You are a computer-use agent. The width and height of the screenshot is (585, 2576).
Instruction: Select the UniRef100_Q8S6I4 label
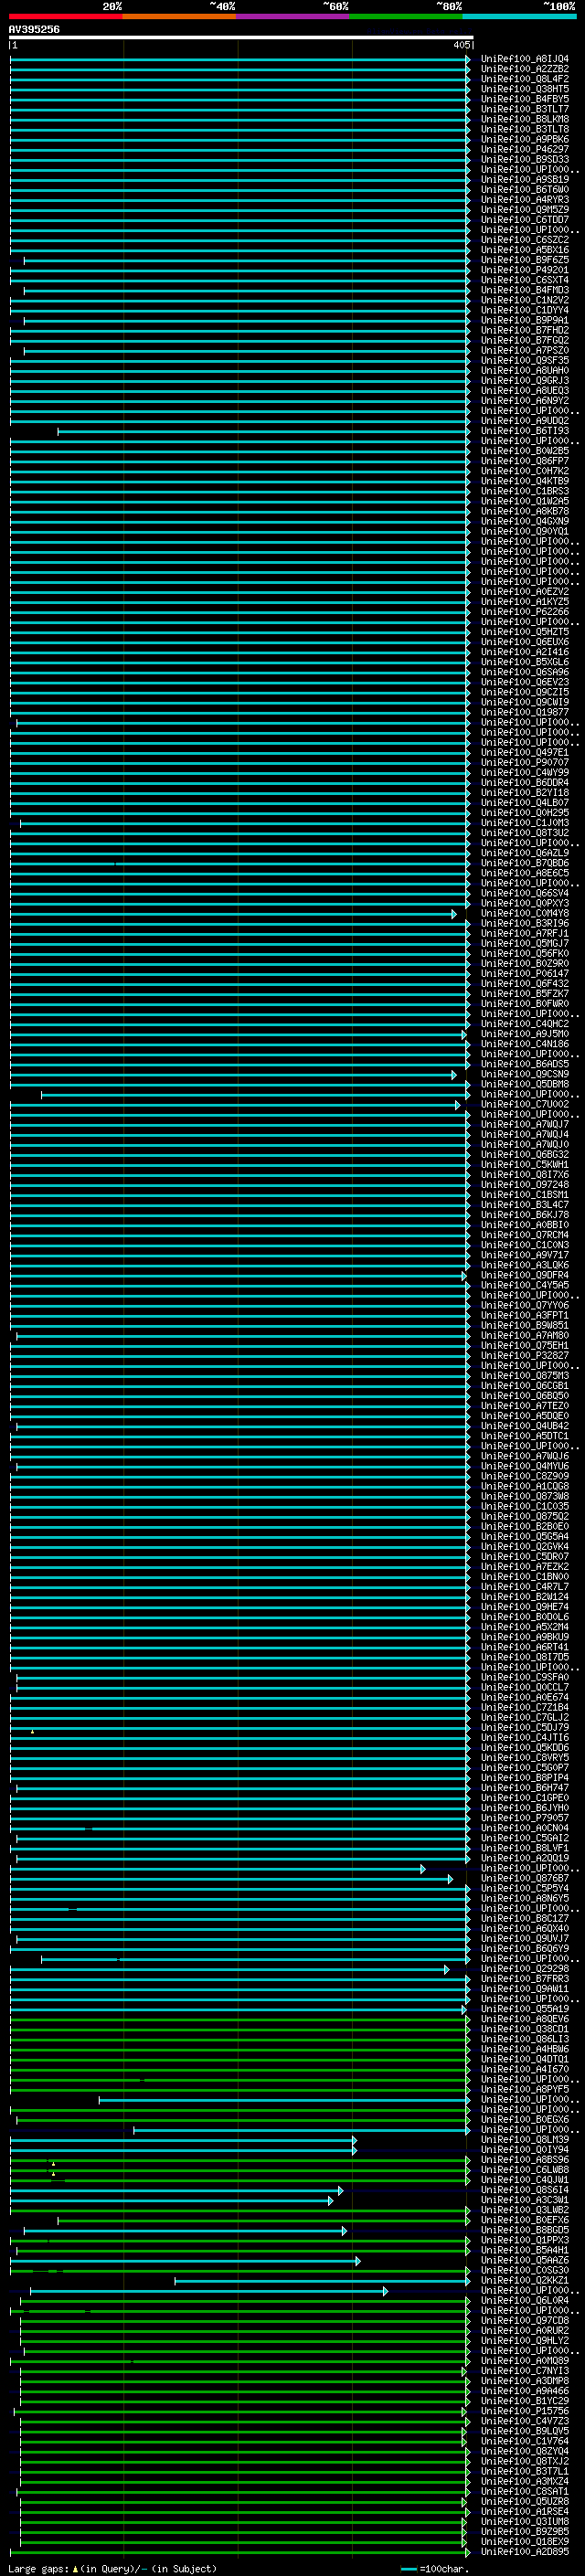click(525, 2189)
